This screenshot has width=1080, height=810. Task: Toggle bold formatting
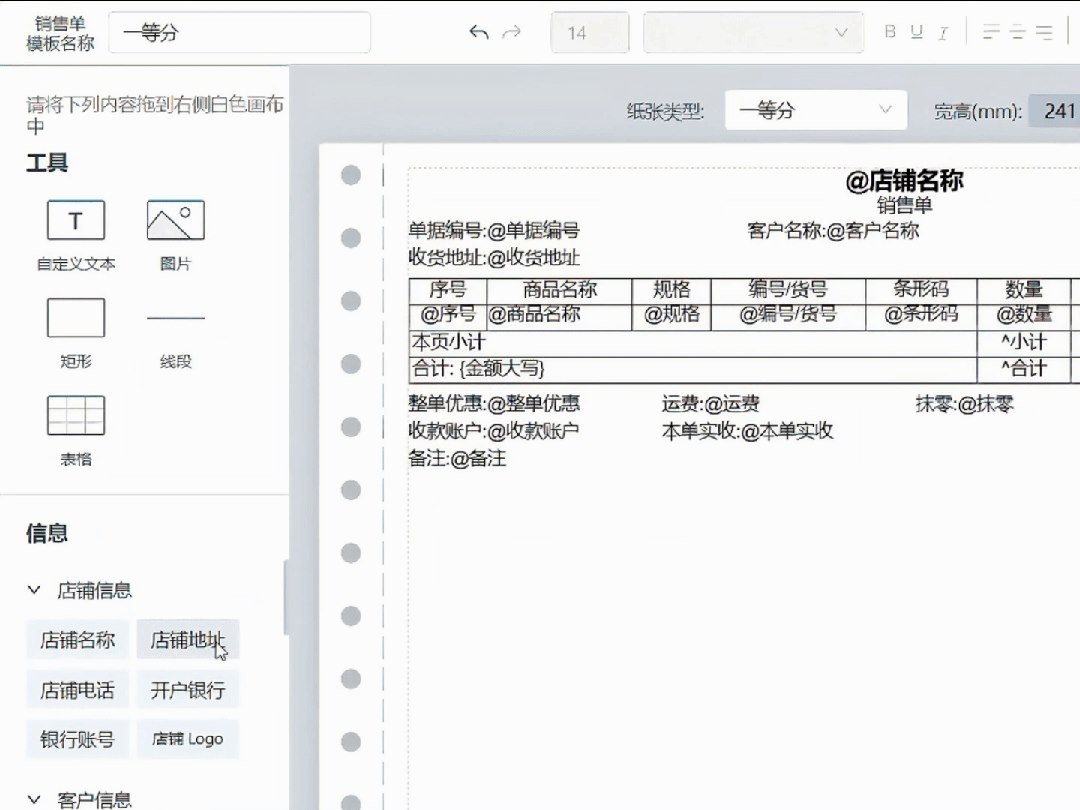pyautogui.click(x=890, y=32)
